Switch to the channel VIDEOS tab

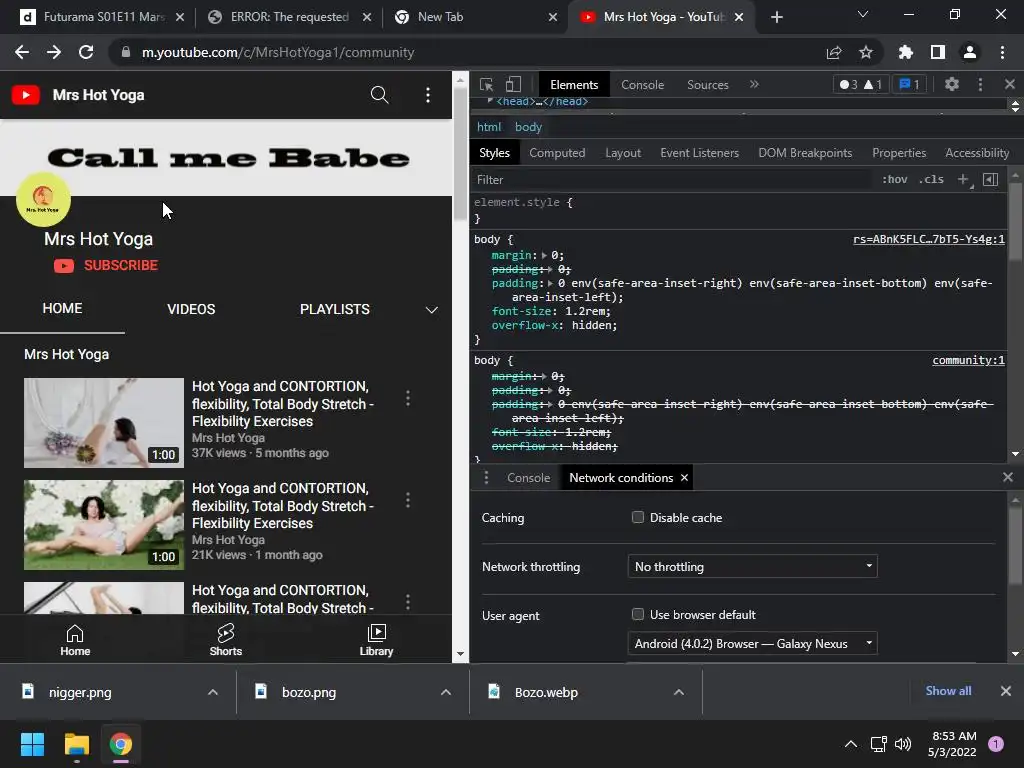[x=191, y=310]
